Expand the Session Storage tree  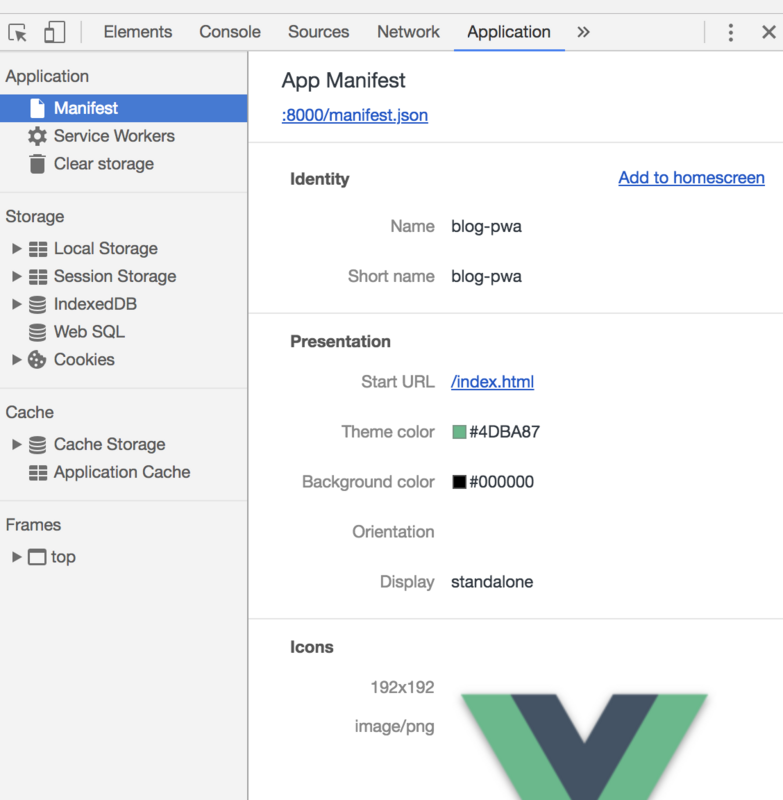tap(16, 276)
